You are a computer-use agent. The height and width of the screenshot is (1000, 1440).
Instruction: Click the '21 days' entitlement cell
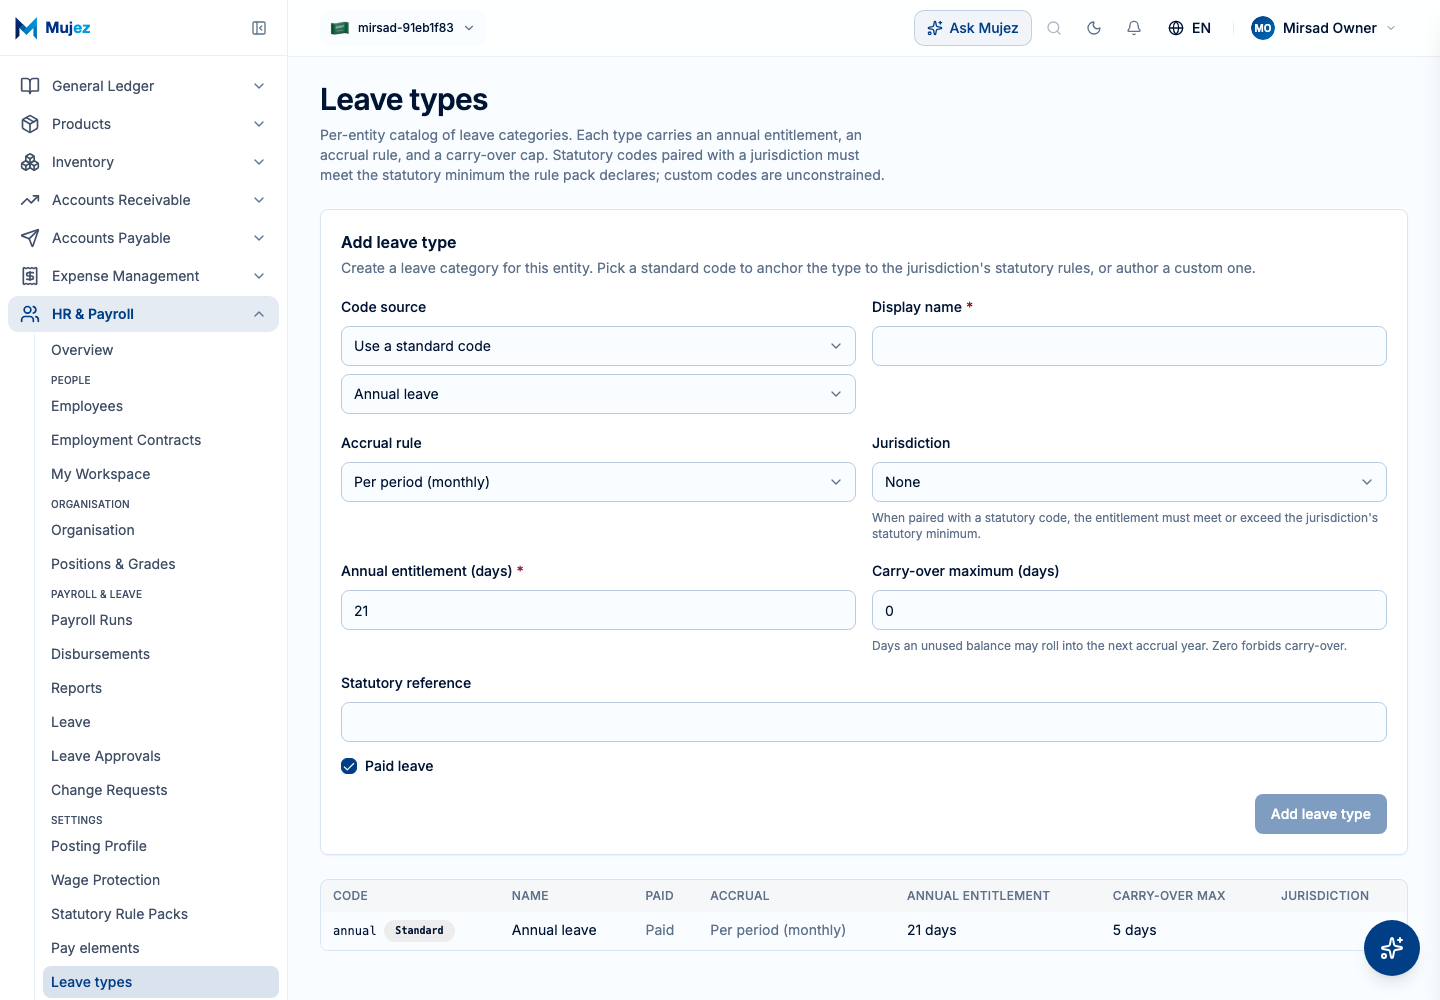click(932, 930)
